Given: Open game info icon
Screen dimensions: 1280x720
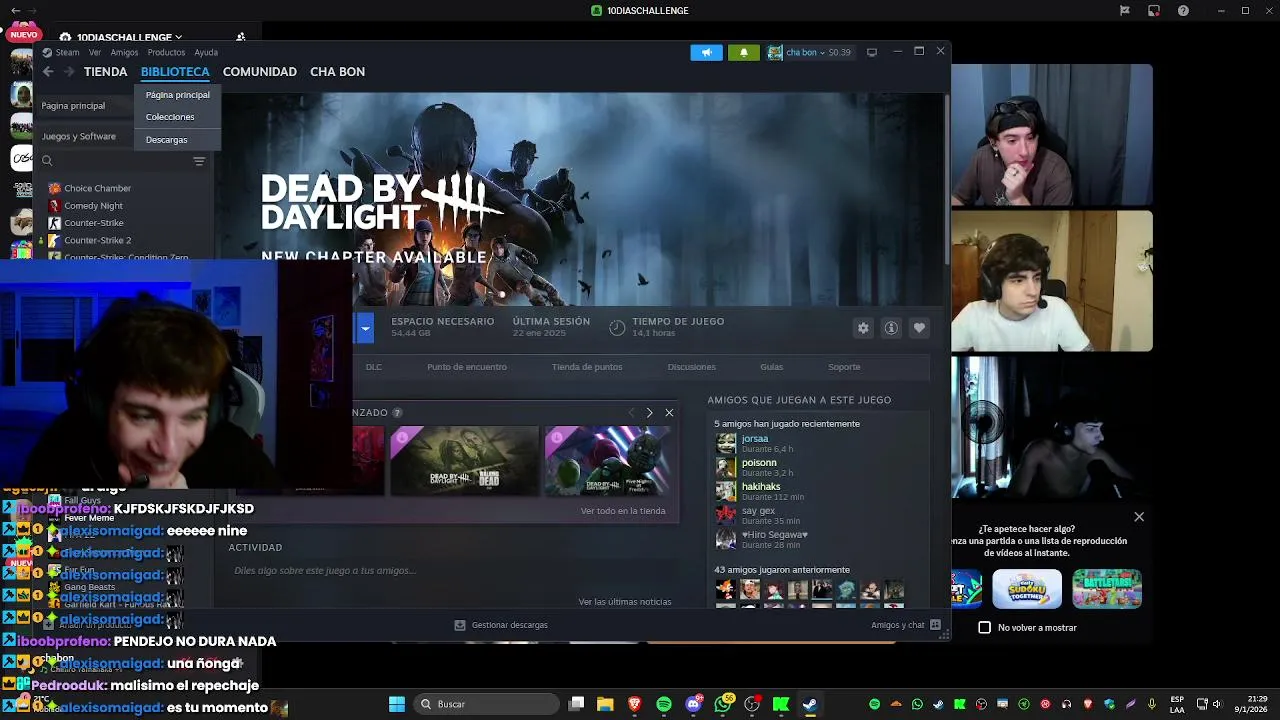Looking at the screenshot, I should tap(891, 328).
